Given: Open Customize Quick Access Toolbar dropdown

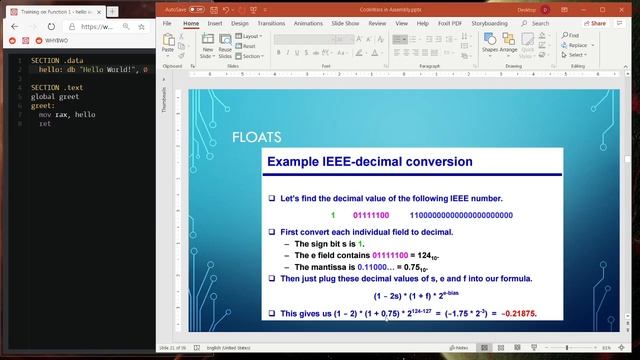Looking at the screenshot, I should click(x=265, y=10).
